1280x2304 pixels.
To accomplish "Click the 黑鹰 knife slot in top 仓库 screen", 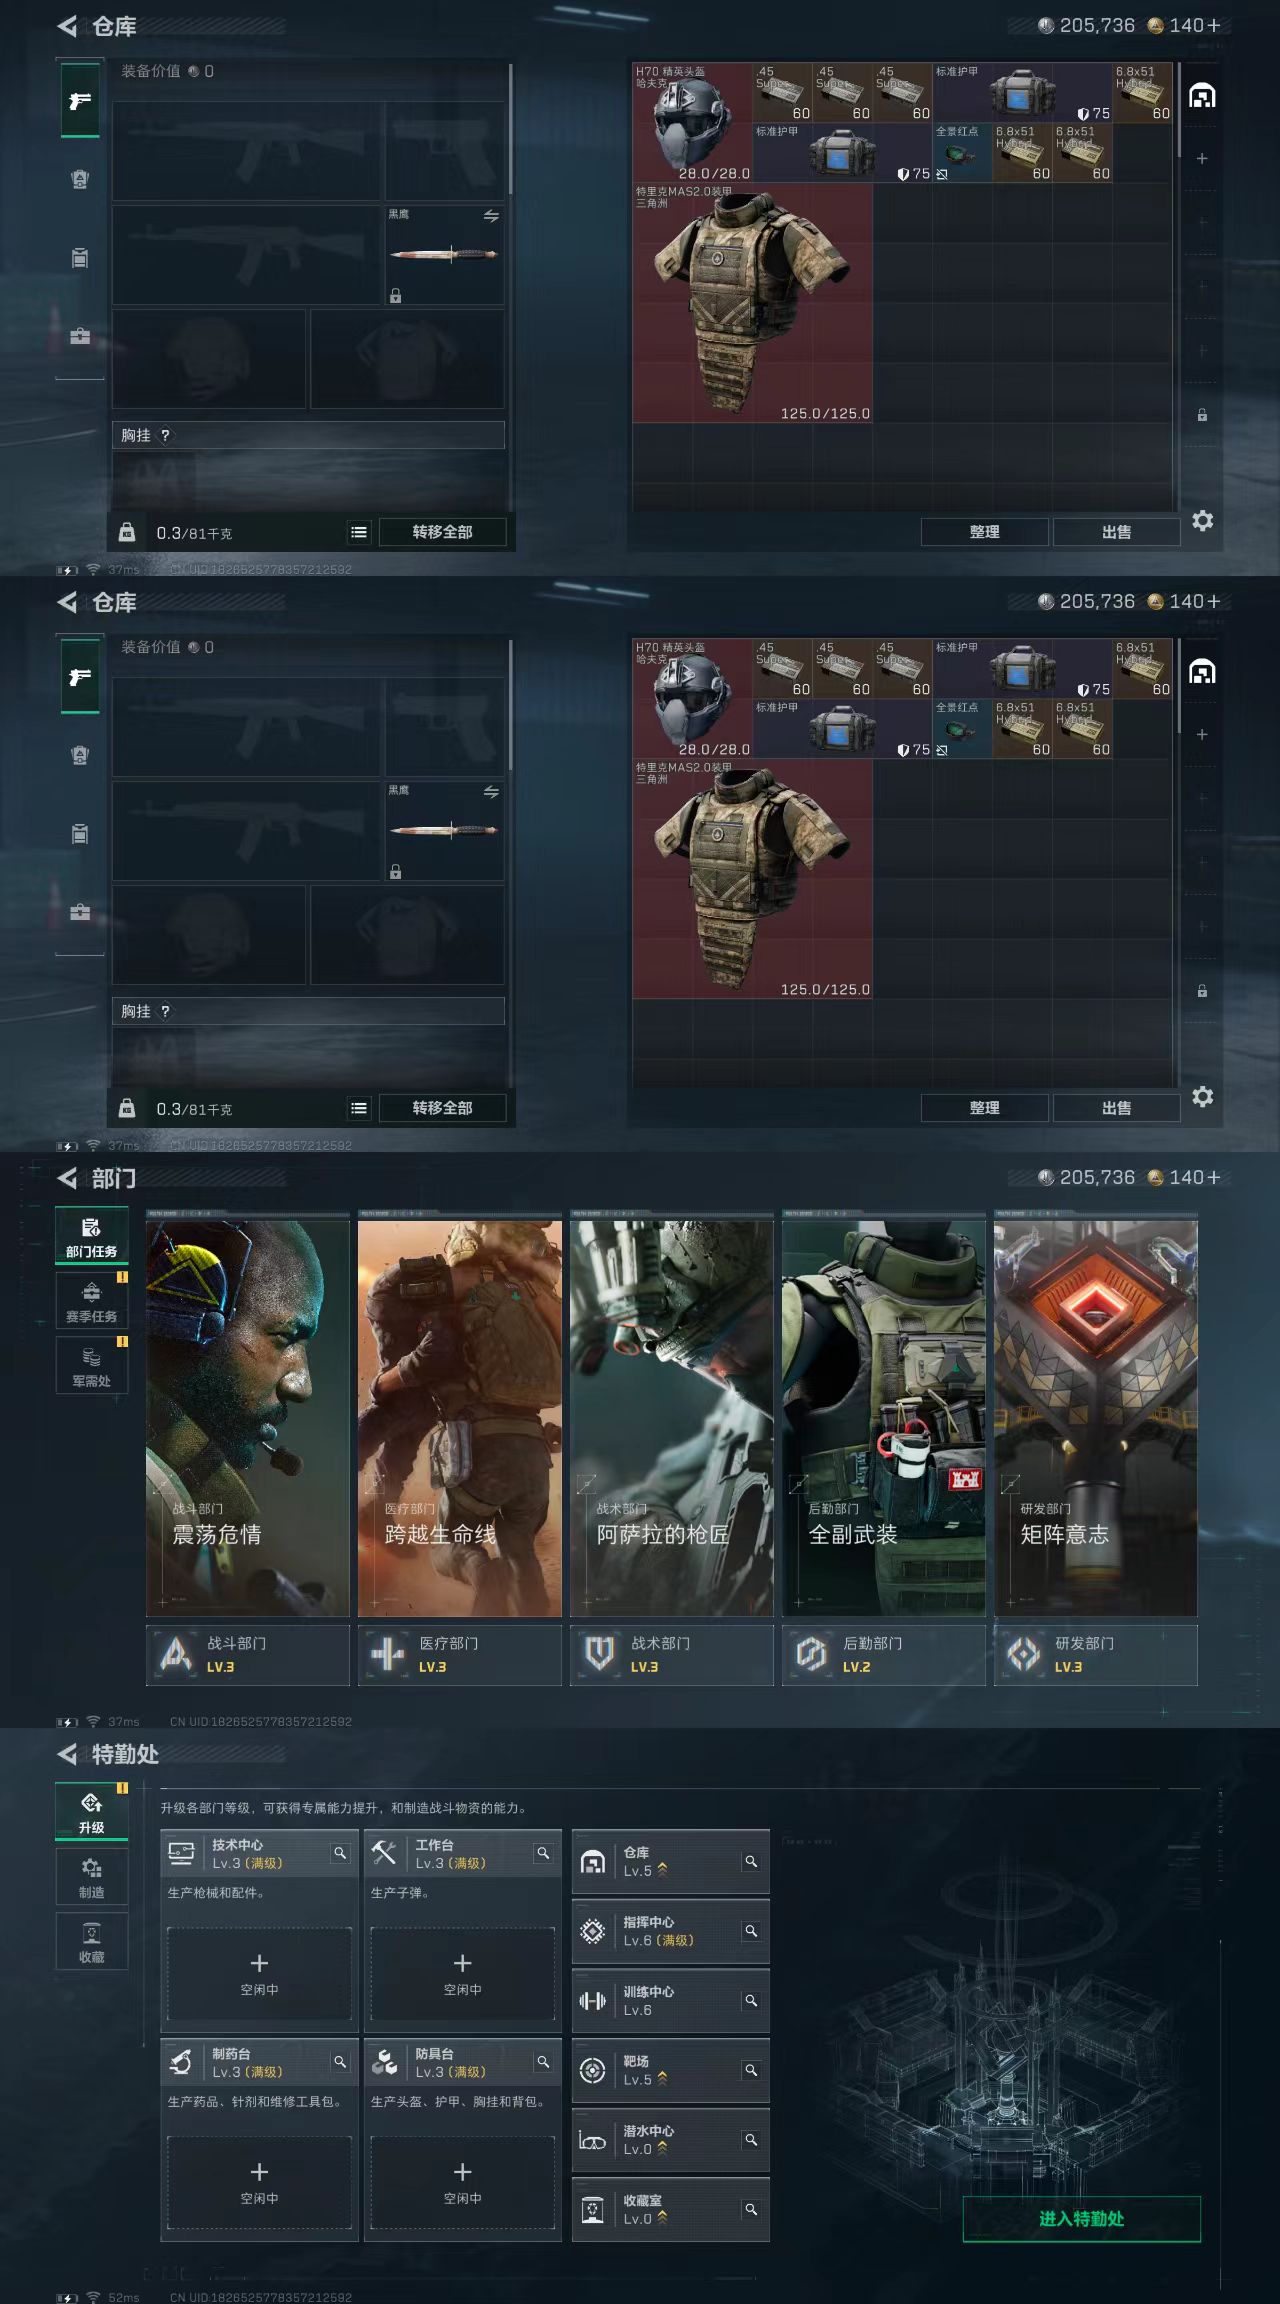I will pyautogui.click(x=444, y=255).
